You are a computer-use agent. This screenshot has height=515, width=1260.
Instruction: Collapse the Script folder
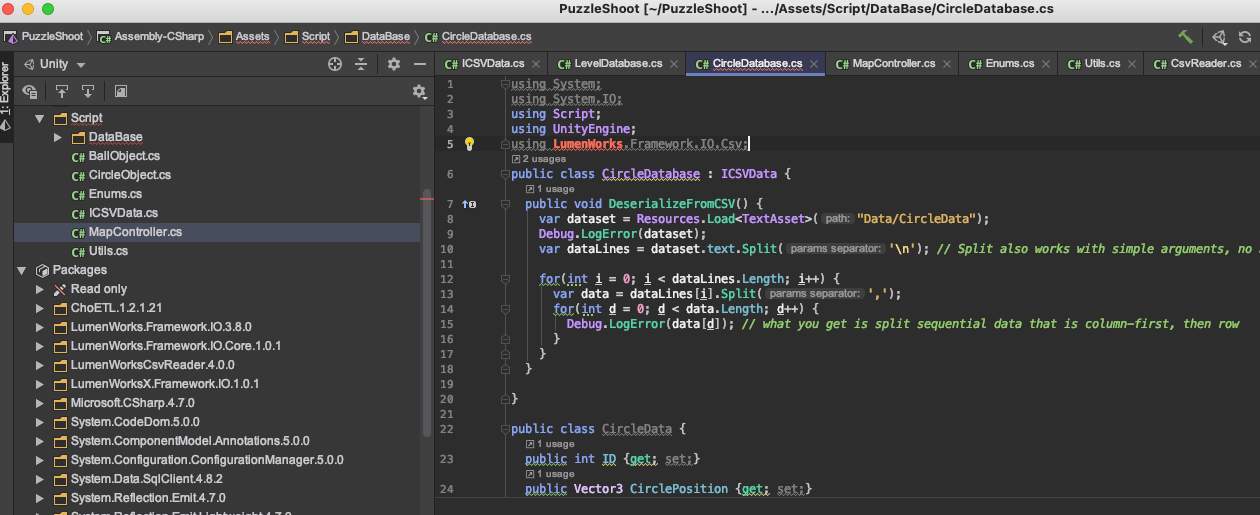point(40,118)
